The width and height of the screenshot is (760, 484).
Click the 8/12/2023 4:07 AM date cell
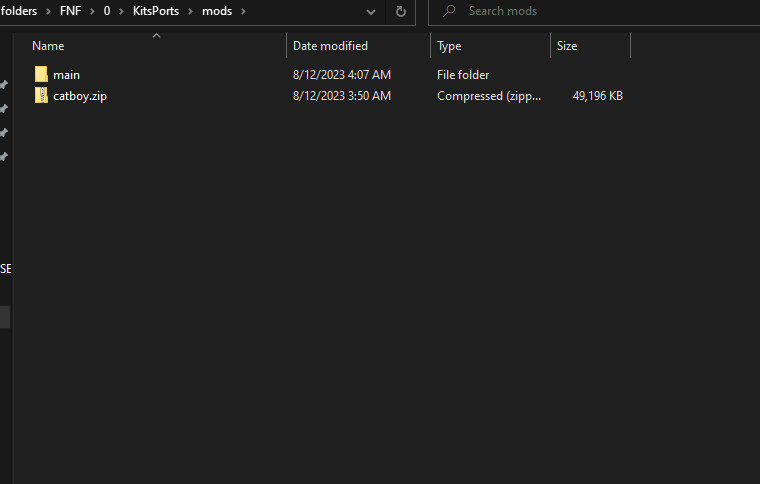[x=342, y=75]
